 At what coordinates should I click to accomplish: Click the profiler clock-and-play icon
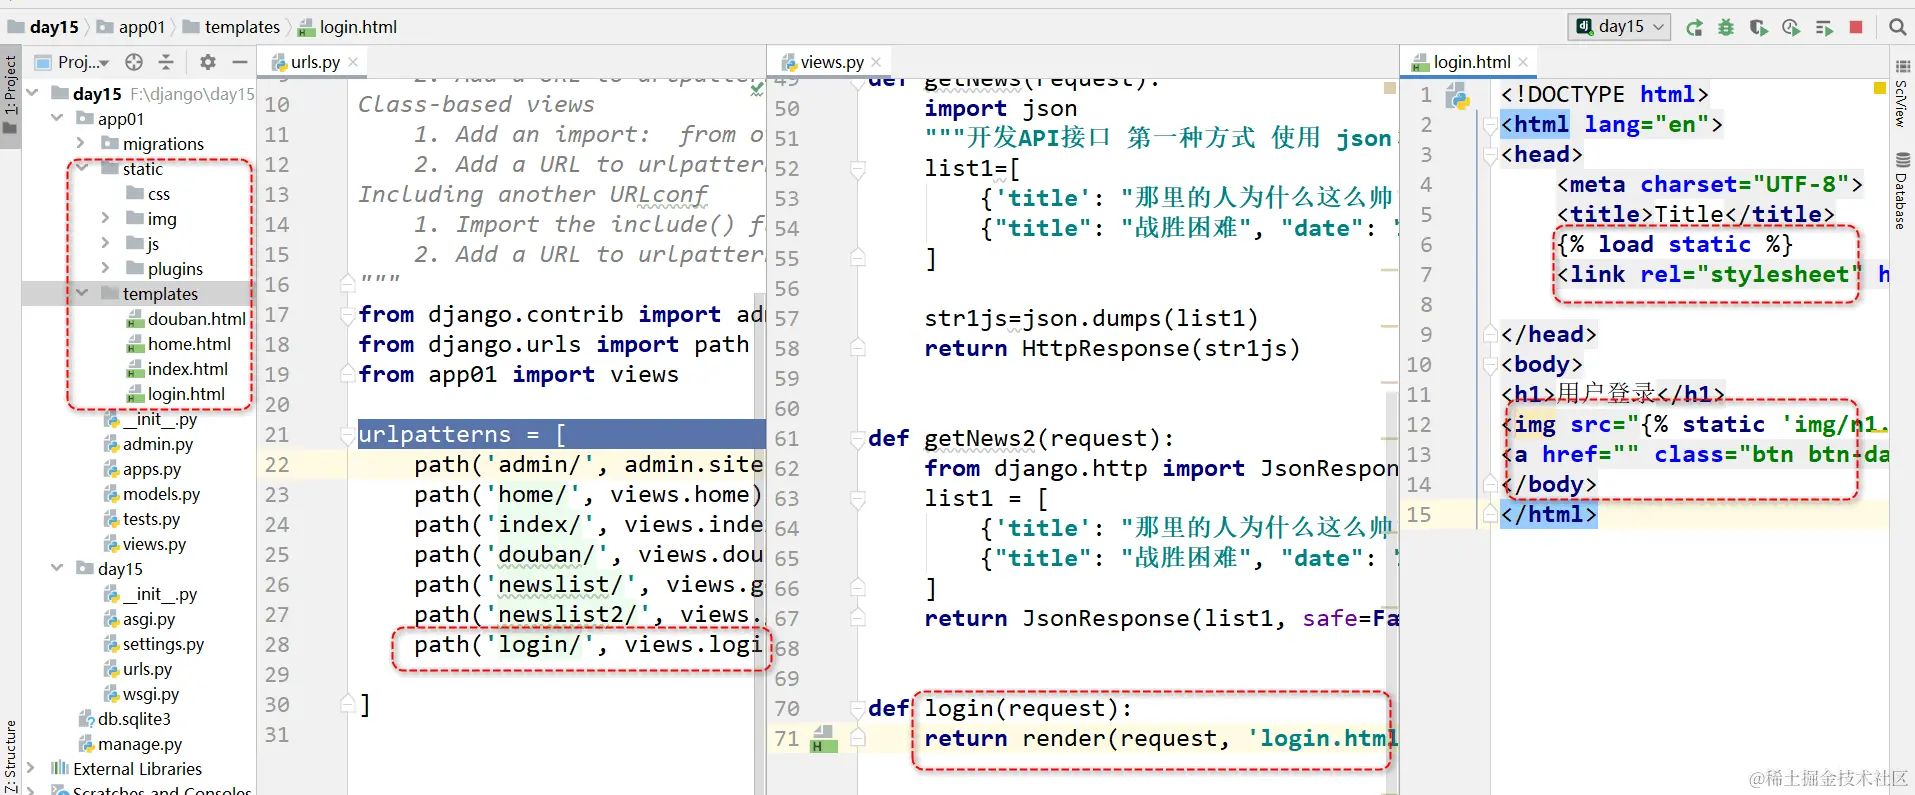[x=1791, y=27]
